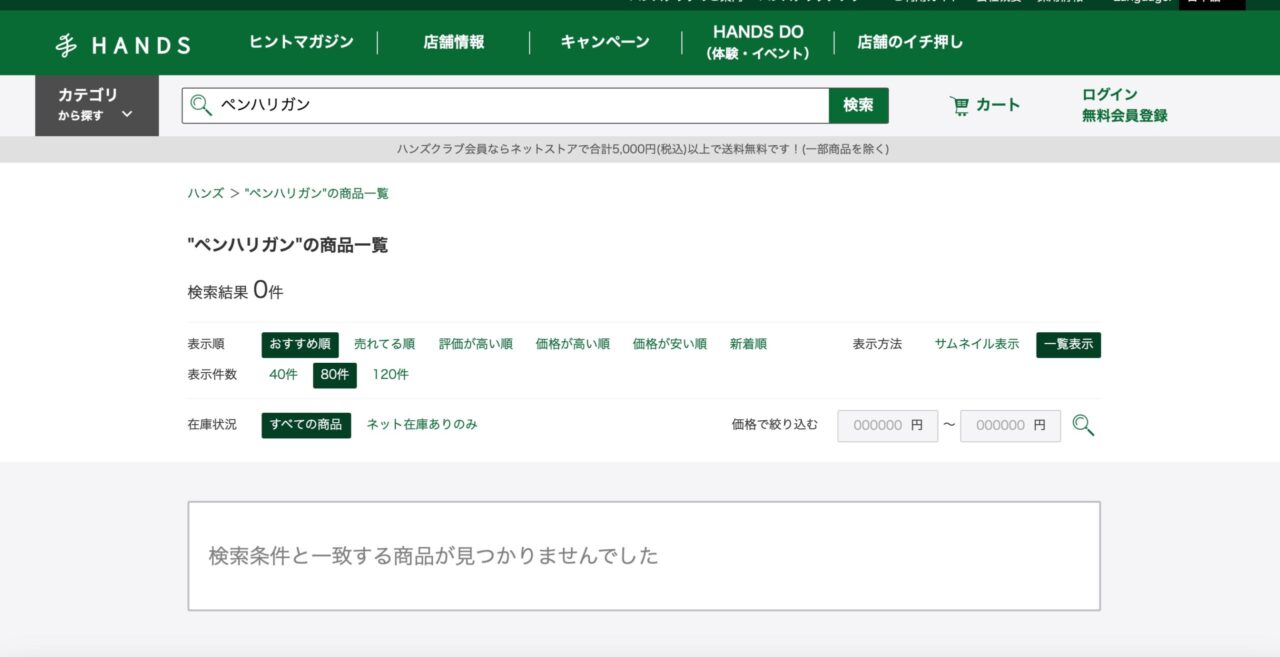Image resolution: width=1280 pixels, height=657 pixels.
Task: Click the 価格で絞り込む label
Action: pos(775,424)
